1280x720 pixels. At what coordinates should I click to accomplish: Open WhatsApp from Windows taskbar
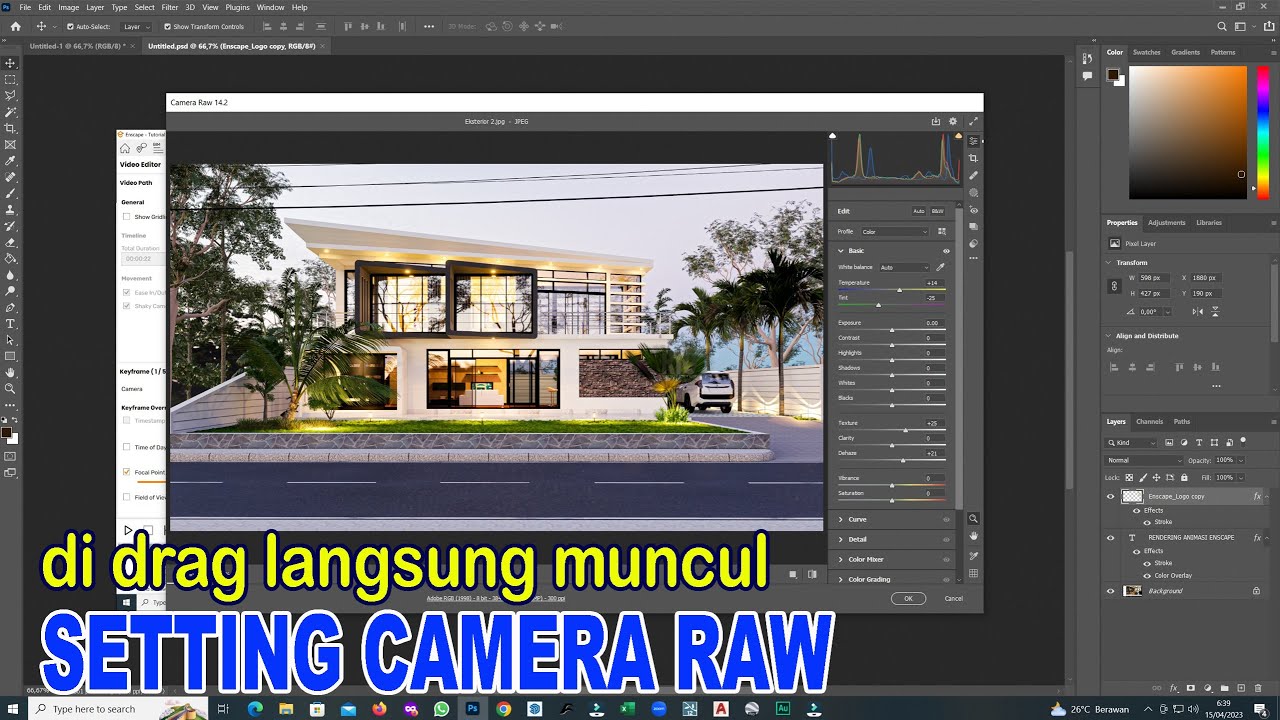tap(441, 709)
